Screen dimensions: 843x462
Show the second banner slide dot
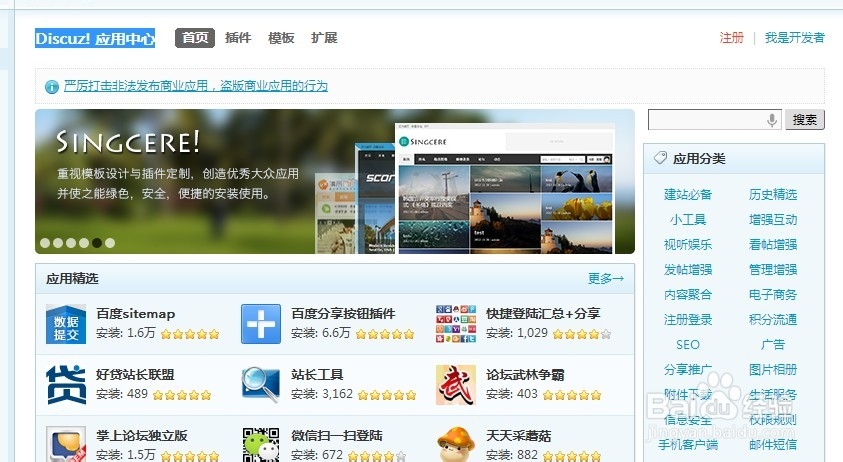coord(58,243)
